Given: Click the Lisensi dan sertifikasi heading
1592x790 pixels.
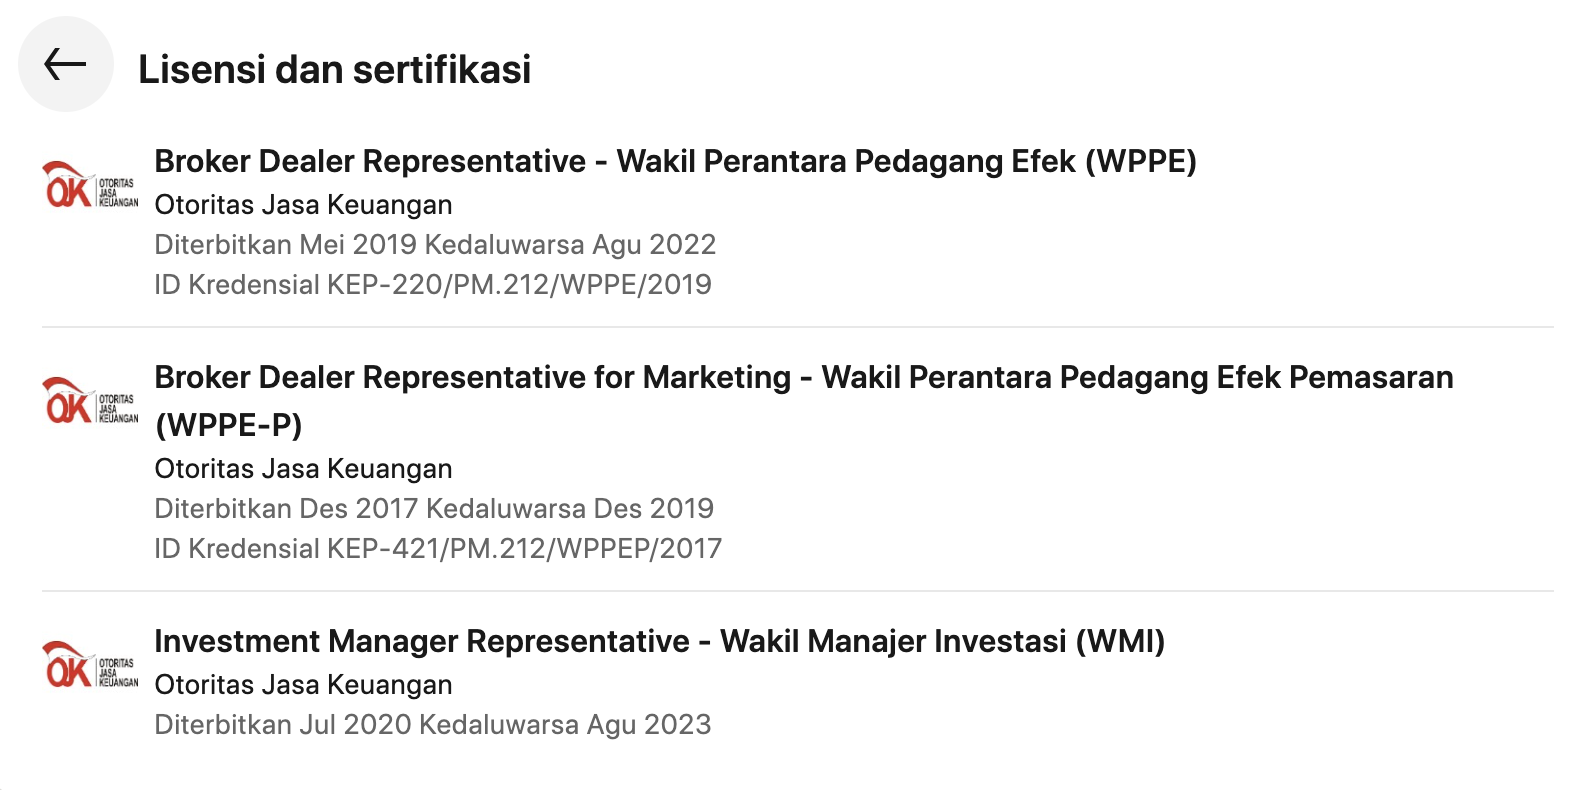Looking at the screenshot, I should pyautogui.click(x=337, y=69).
